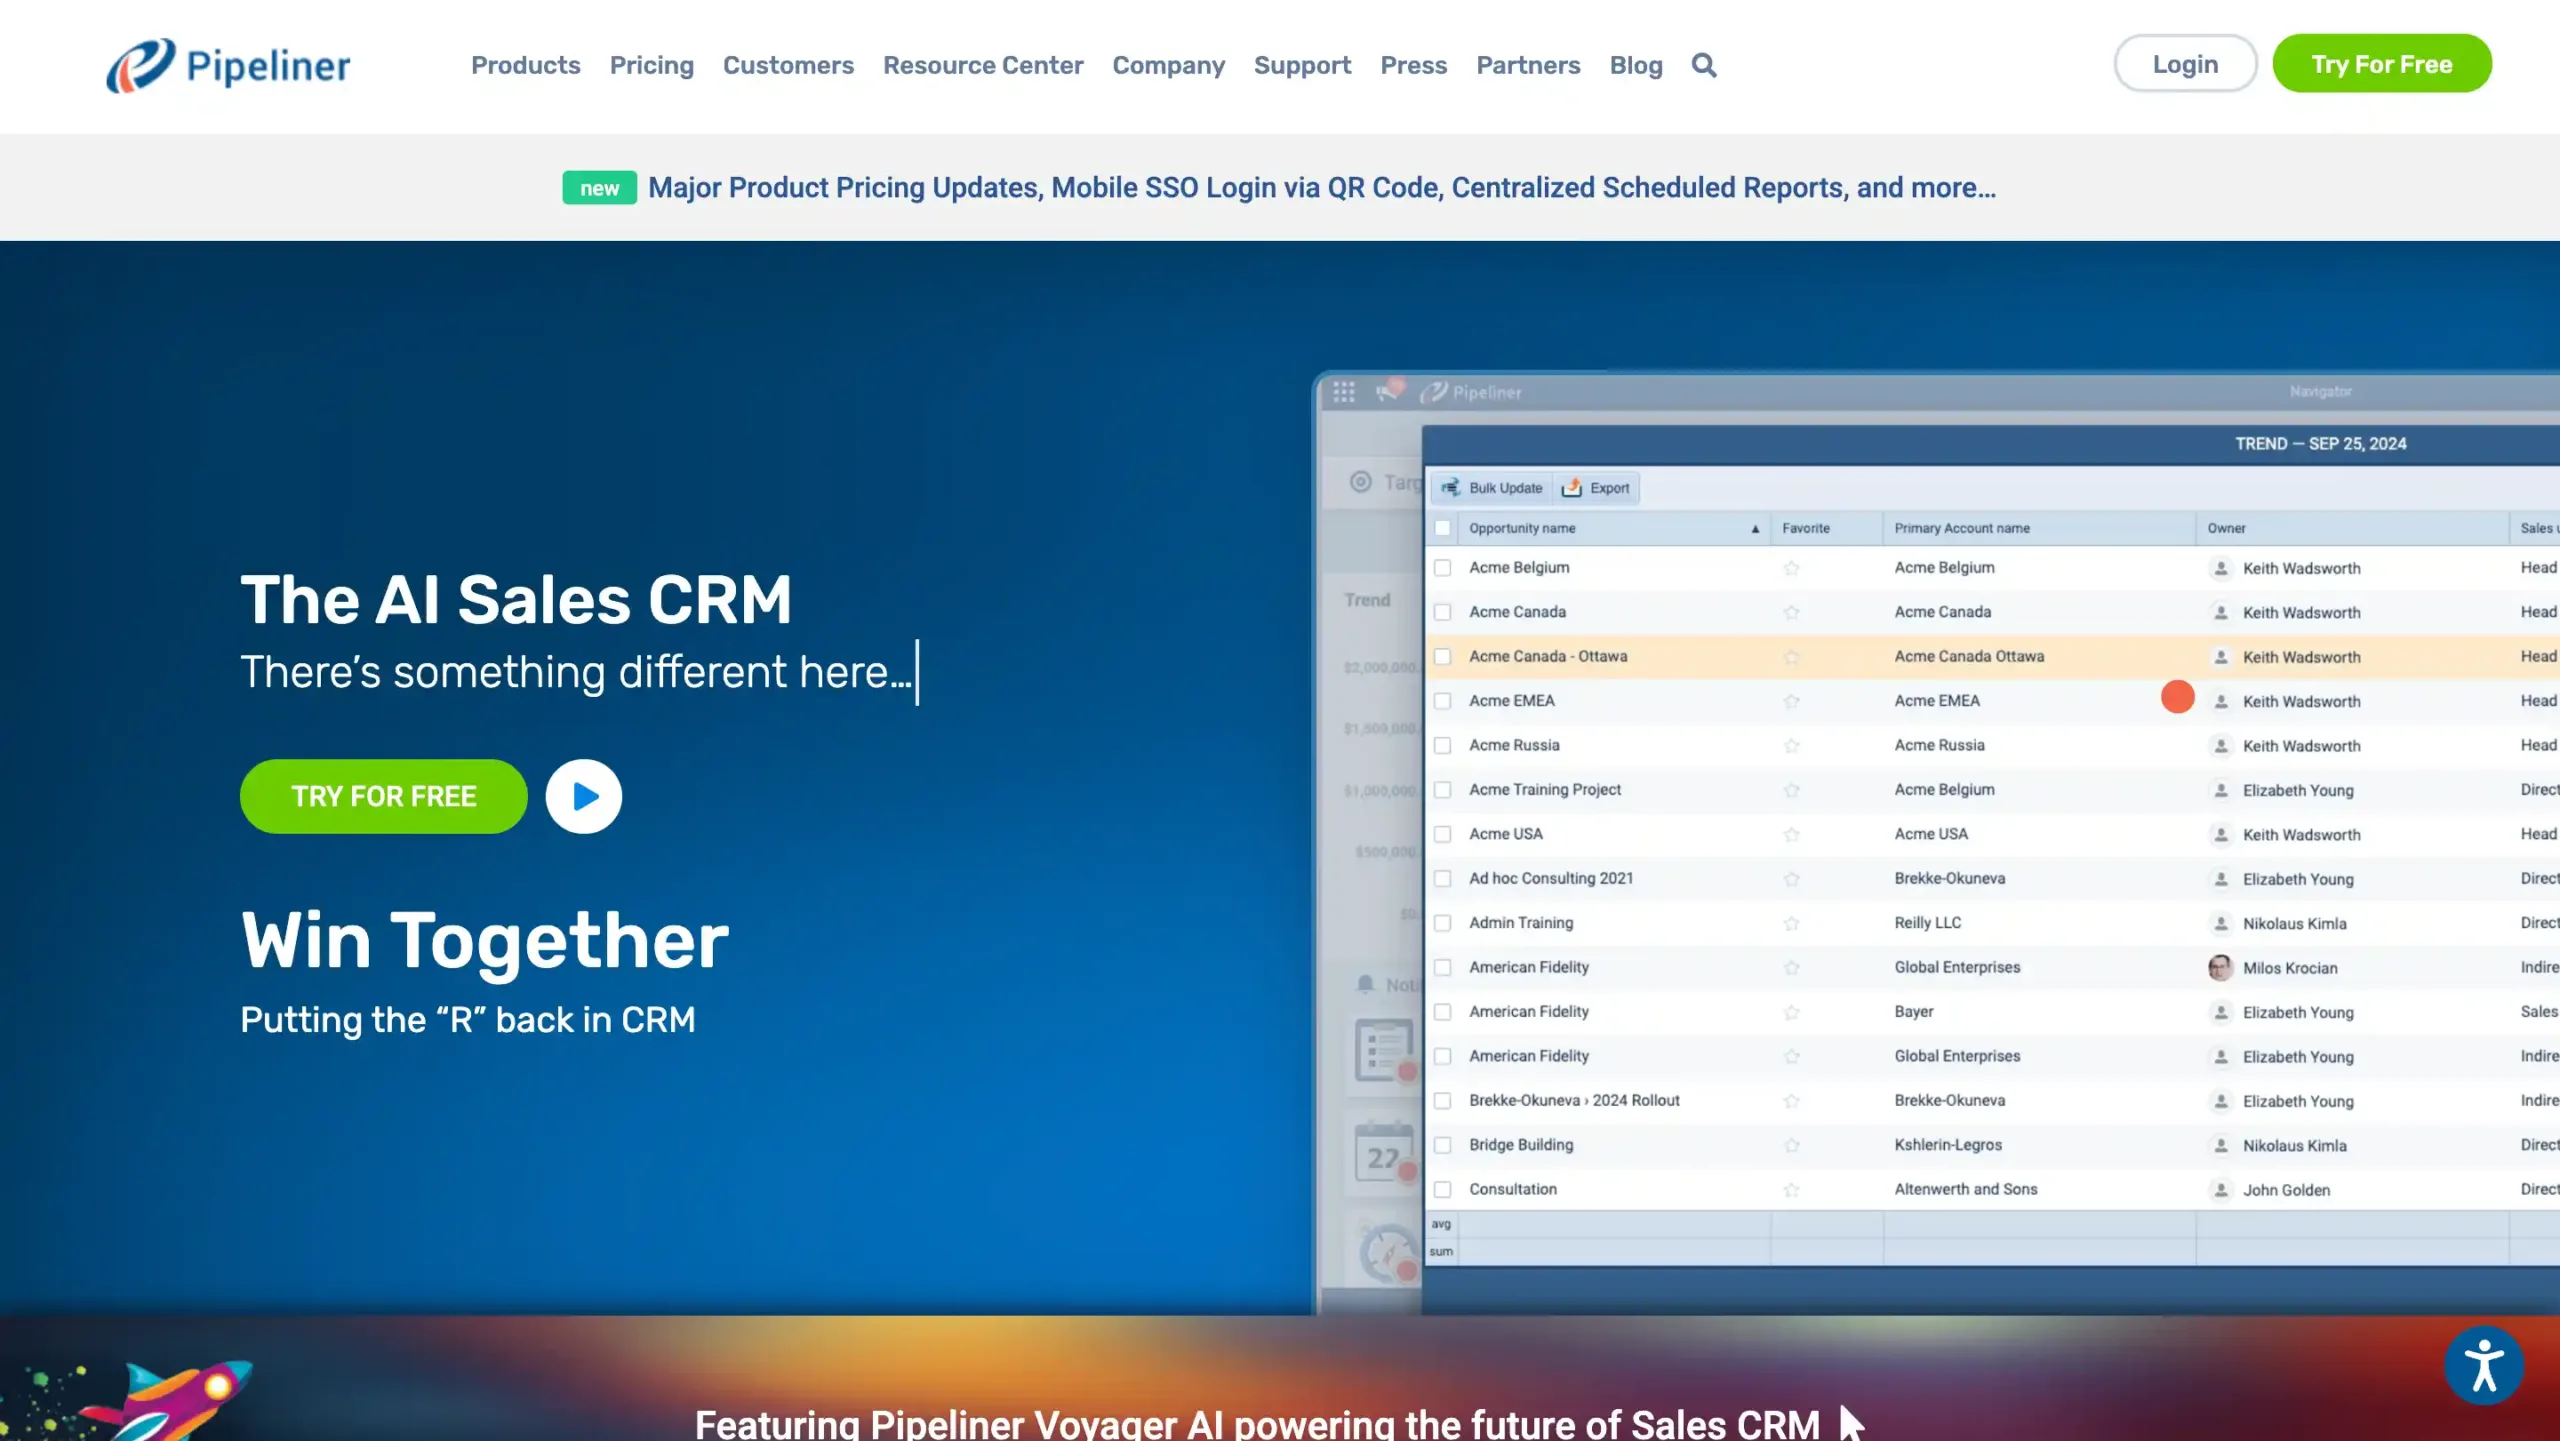Viewport: 2560px width, 1441px height.
Task: Expand the Products dropdown menu
Action: pyautogui.click(x=525, y=65)
